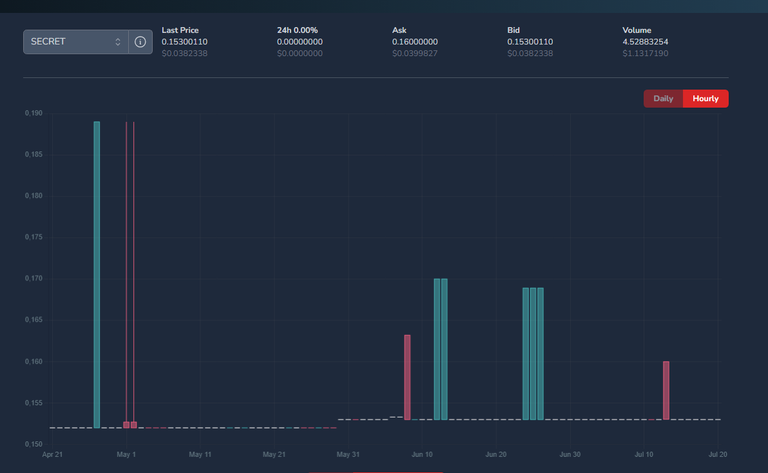Click the Apr 21 axis label
The height and width of the screenshot is (473, 768).
[x=52, y=454]
